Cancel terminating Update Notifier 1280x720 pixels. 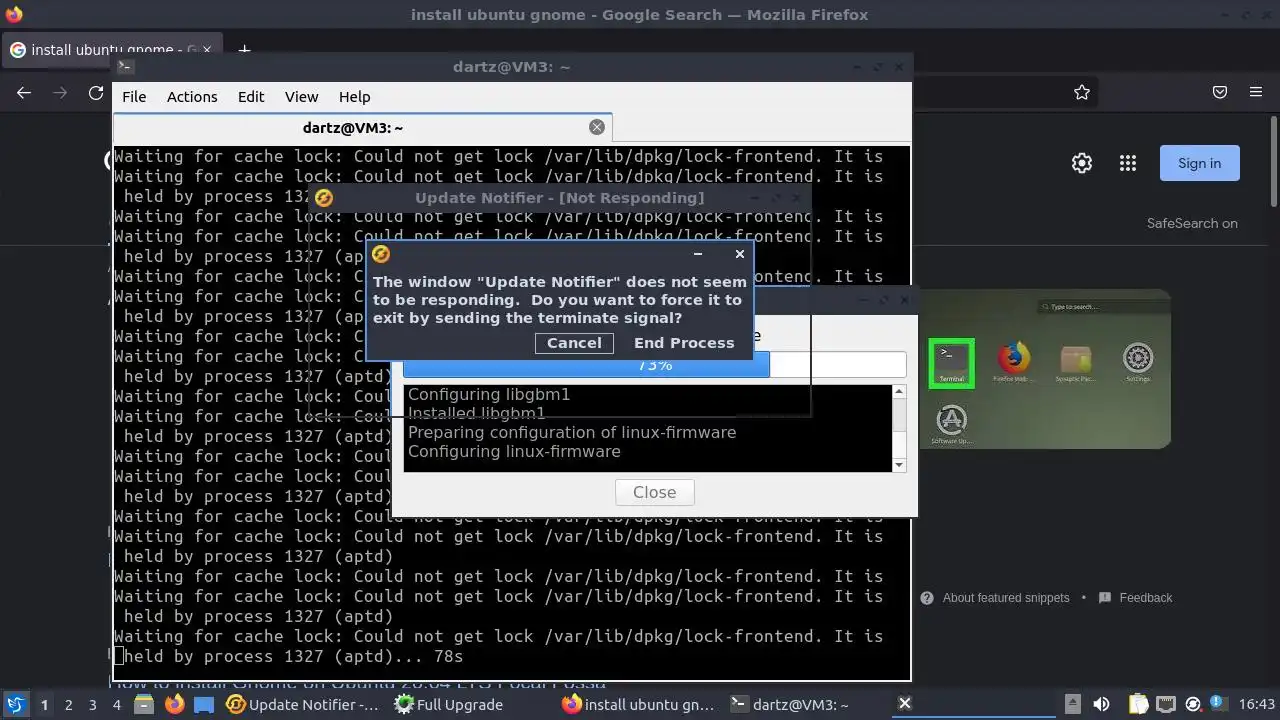tap(574, 343)
